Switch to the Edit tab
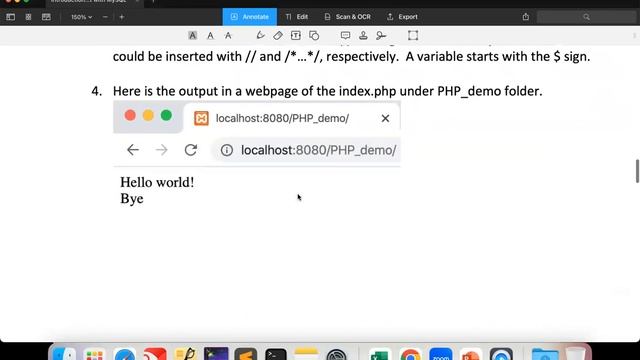 click(297, 17)
